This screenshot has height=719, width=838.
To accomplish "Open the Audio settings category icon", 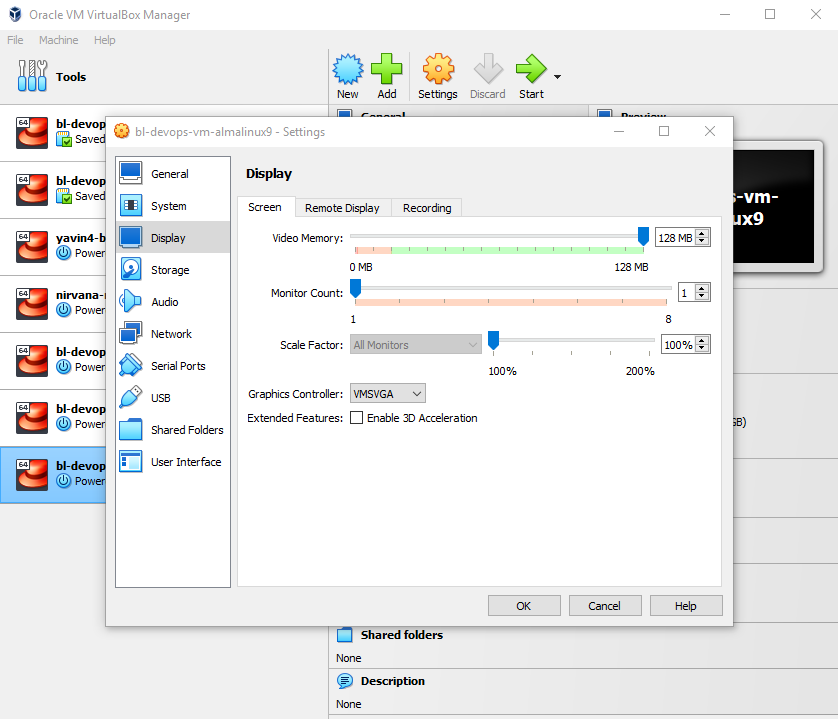I will 131,301.
